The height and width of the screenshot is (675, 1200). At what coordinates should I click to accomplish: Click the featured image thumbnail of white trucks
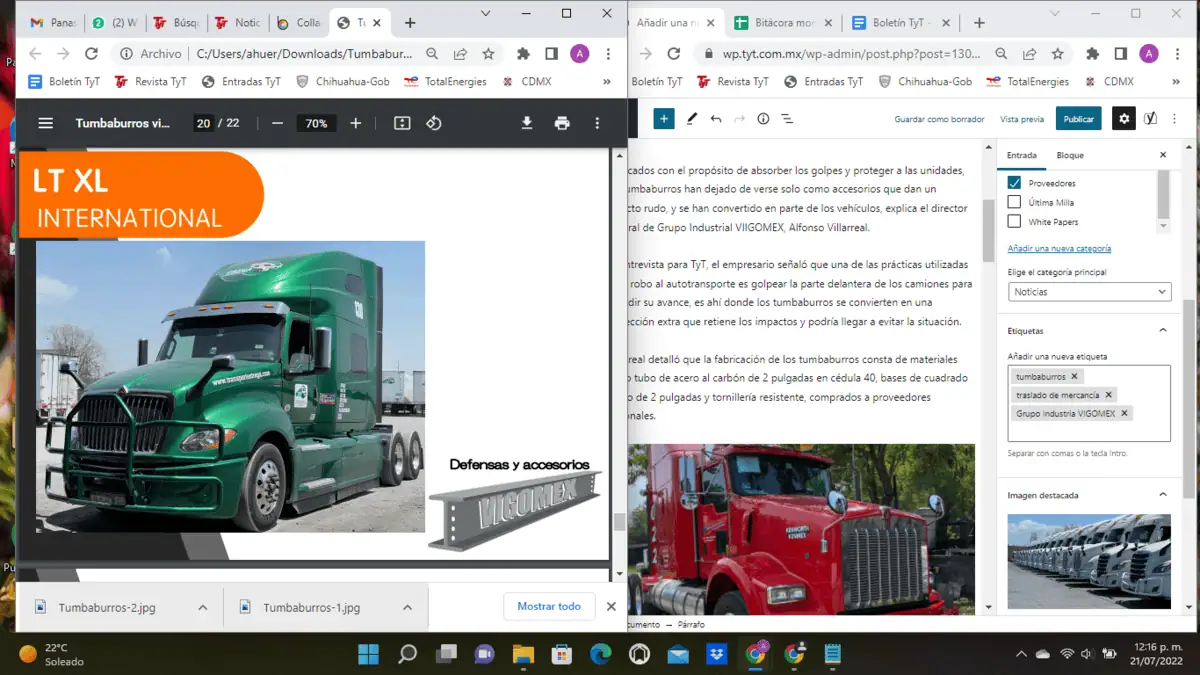[1089, 561]
